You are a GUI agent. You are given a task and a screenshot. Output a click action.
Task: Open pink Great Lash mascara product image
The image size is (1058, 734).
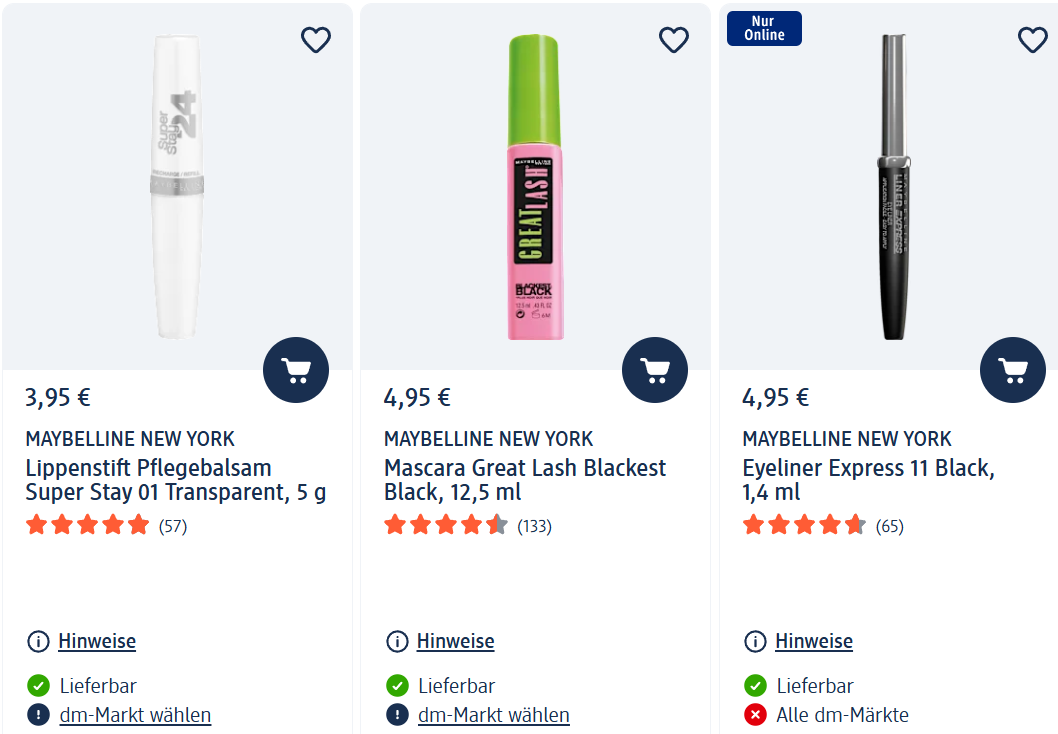pyautogui.click(x=534, y=187)
